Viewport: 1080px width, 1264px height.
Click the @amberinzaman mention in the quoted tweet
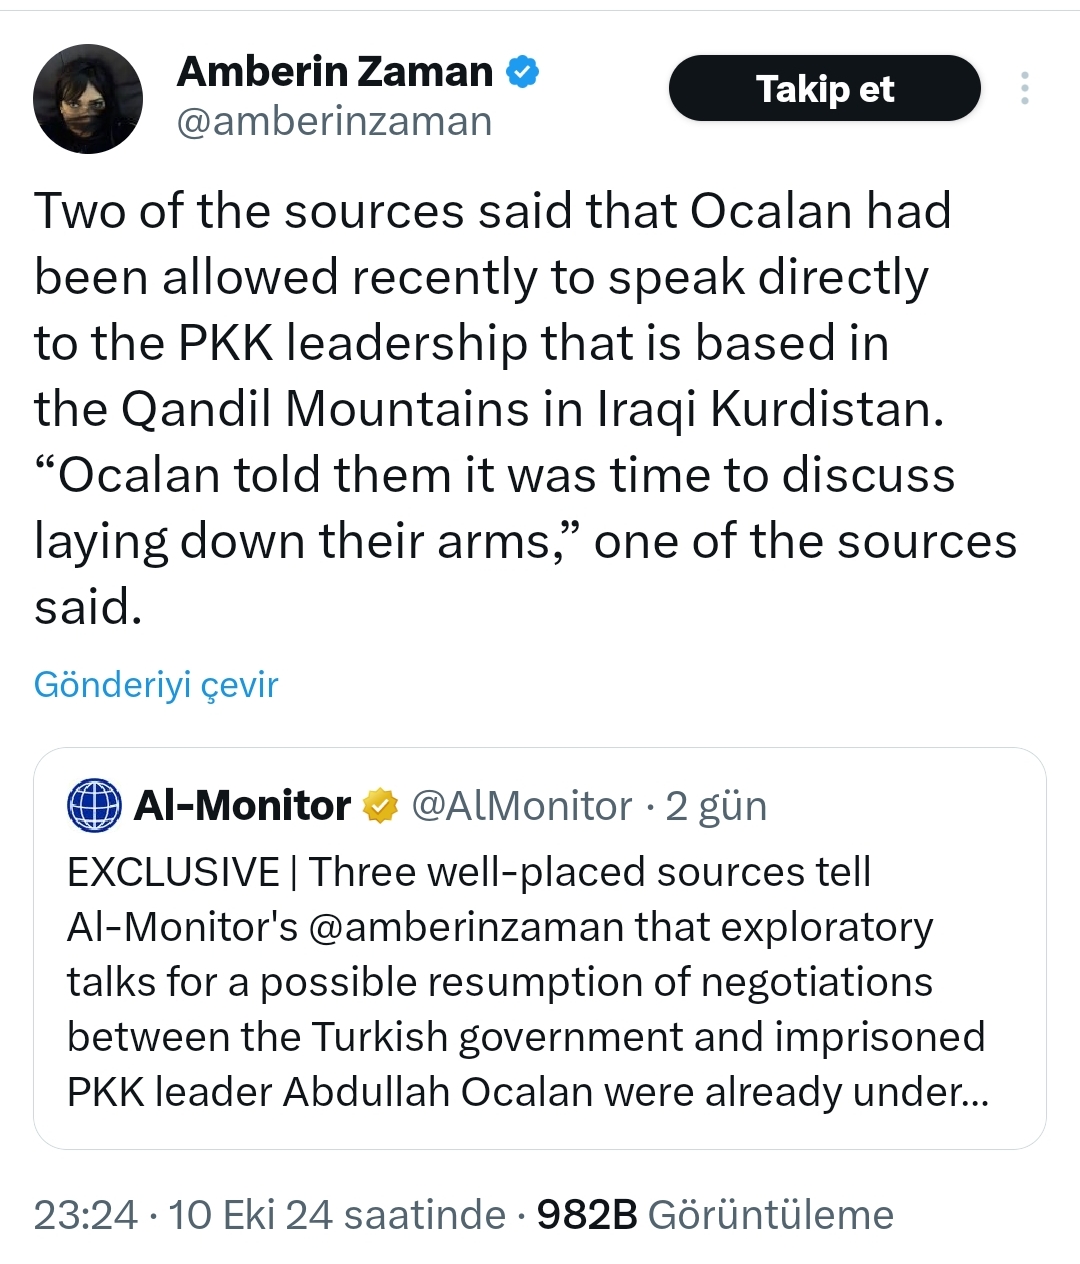(x=470, y=926)
